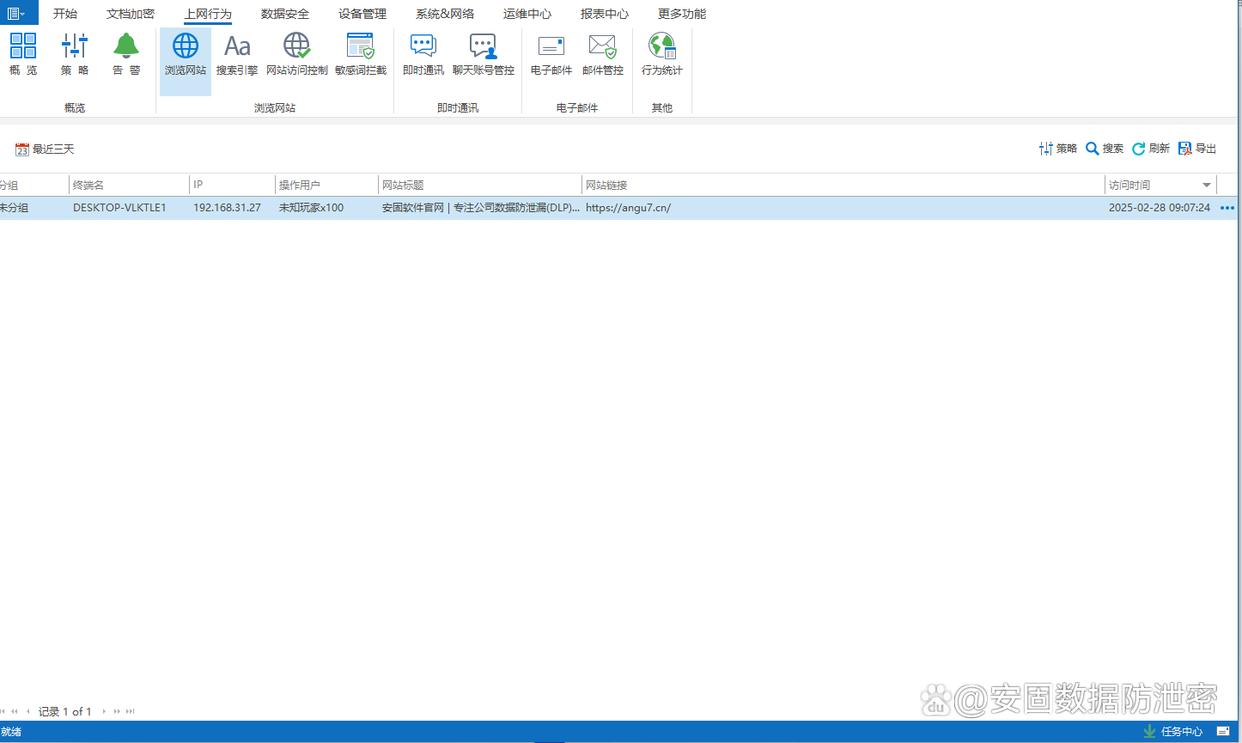Open 任务中心 in the status bar

tap(1173, 731)
